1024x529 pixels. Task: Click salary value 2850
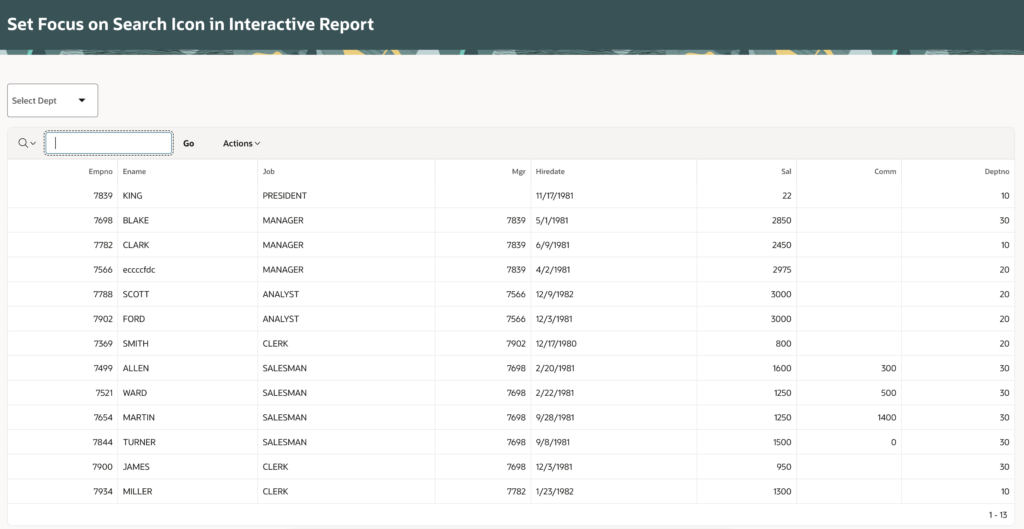[781, 221]
